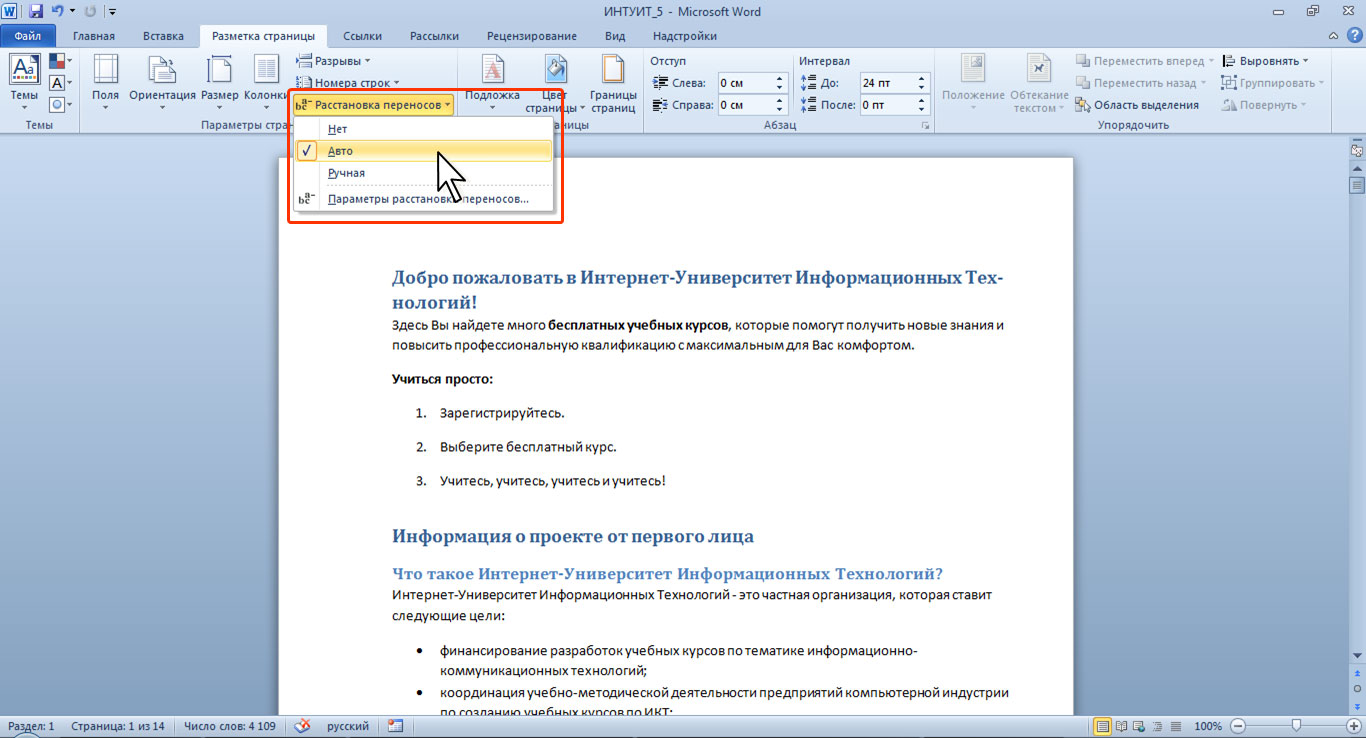Open Область выделения selection pane
Image resolution: width=1366 pixels, height=738 pixels.
(x=1137, y=105)
